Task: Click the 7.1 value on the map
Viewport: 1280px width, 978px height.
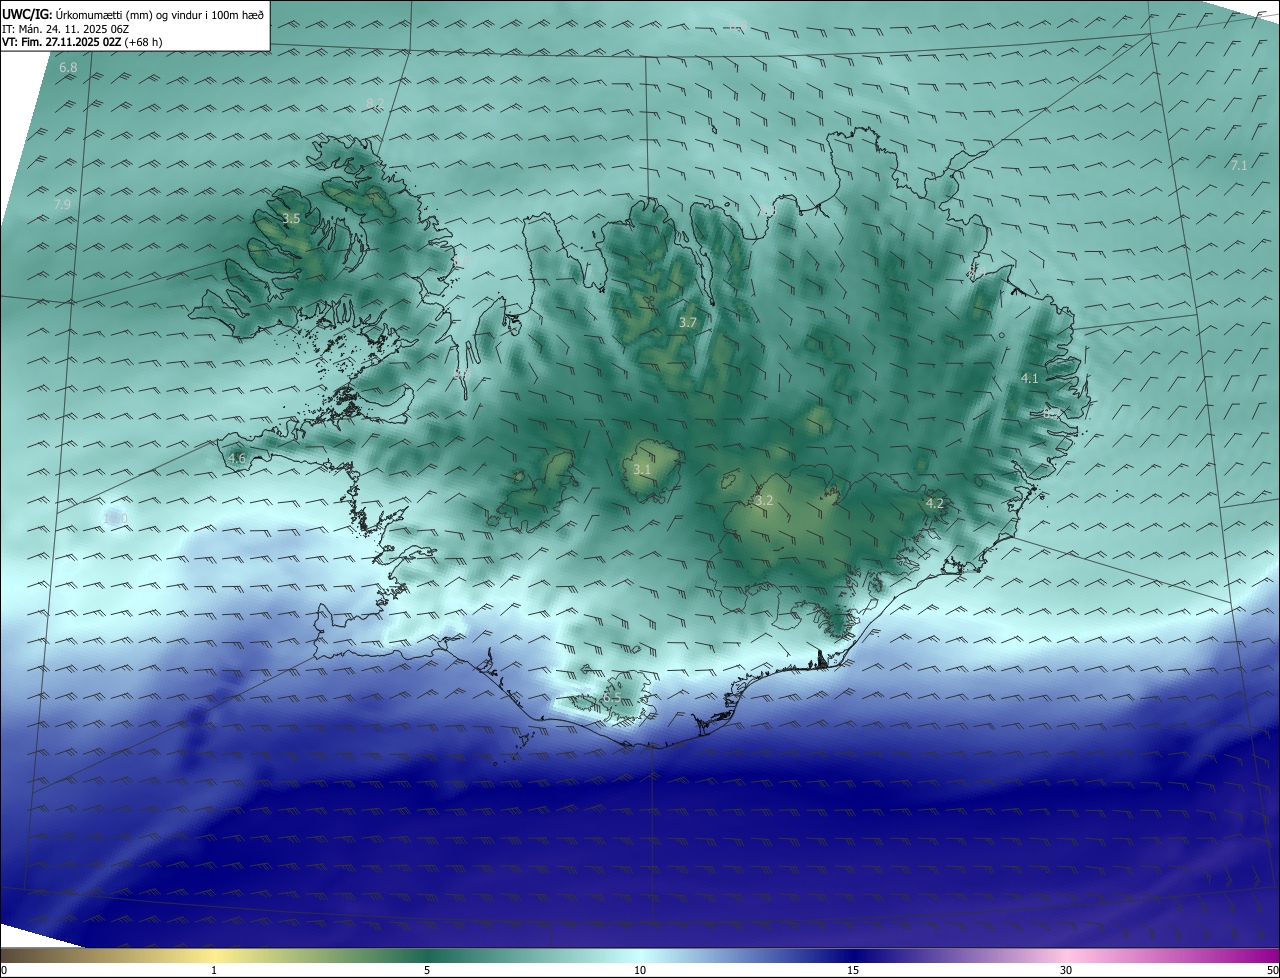Action: coord(1239,165)
